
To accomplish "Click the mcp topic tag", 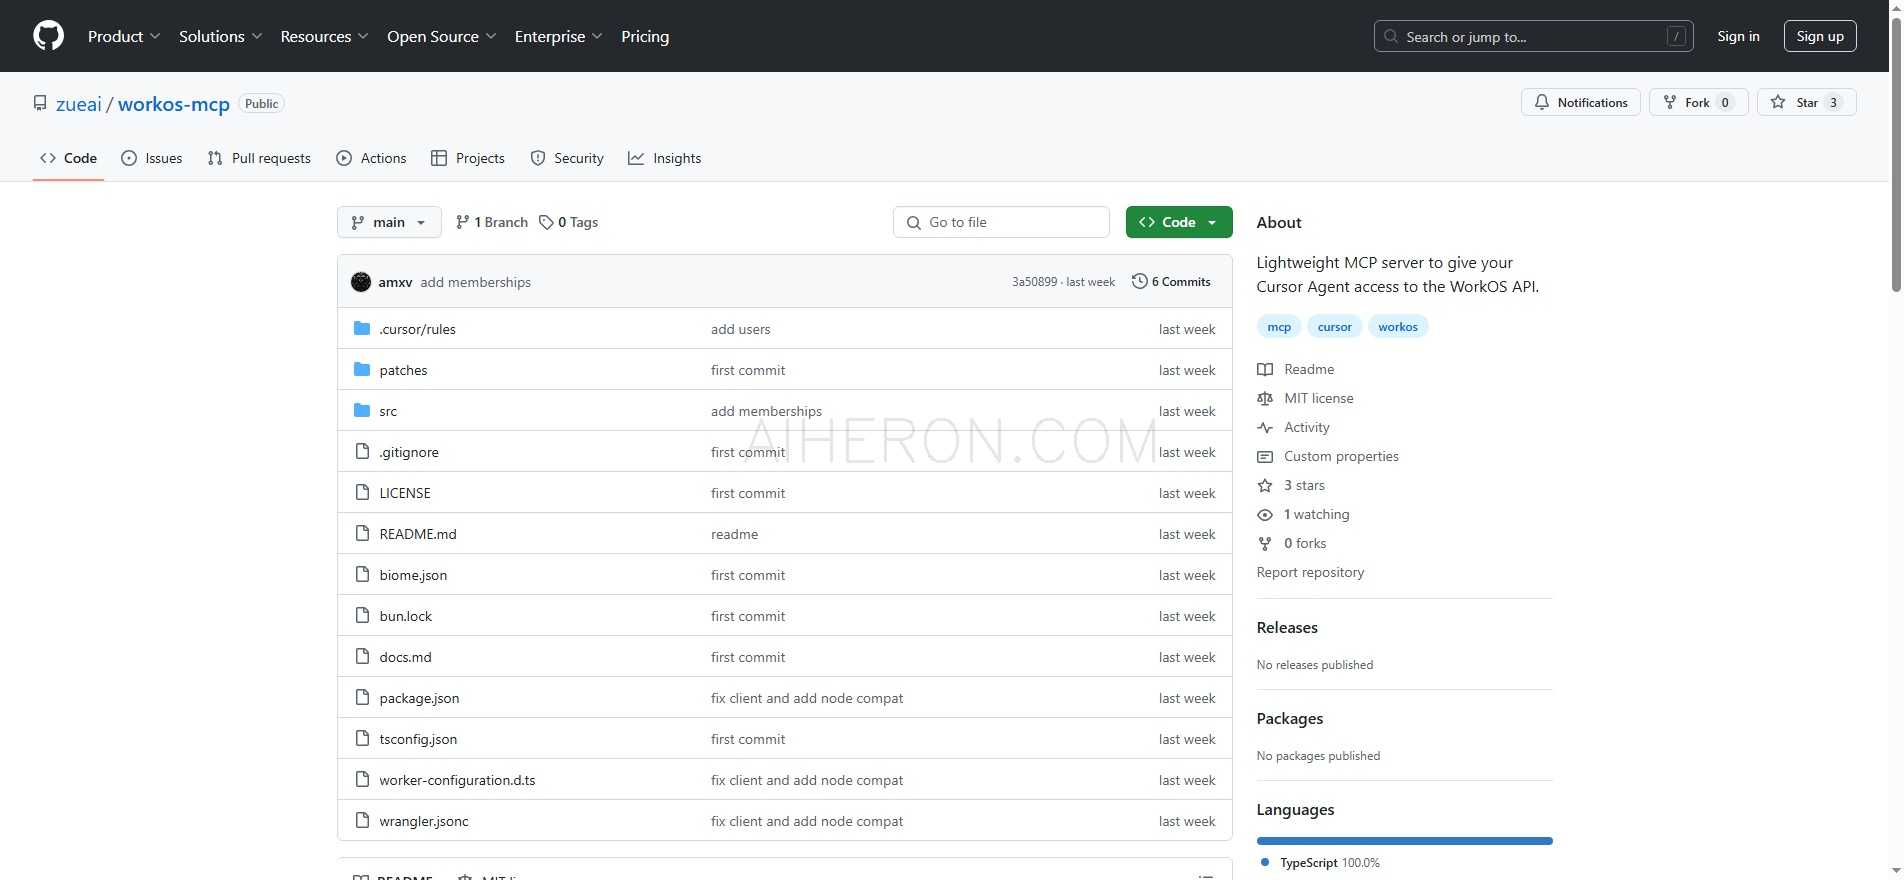I will pyautogui.click(x=1279, y=327).
